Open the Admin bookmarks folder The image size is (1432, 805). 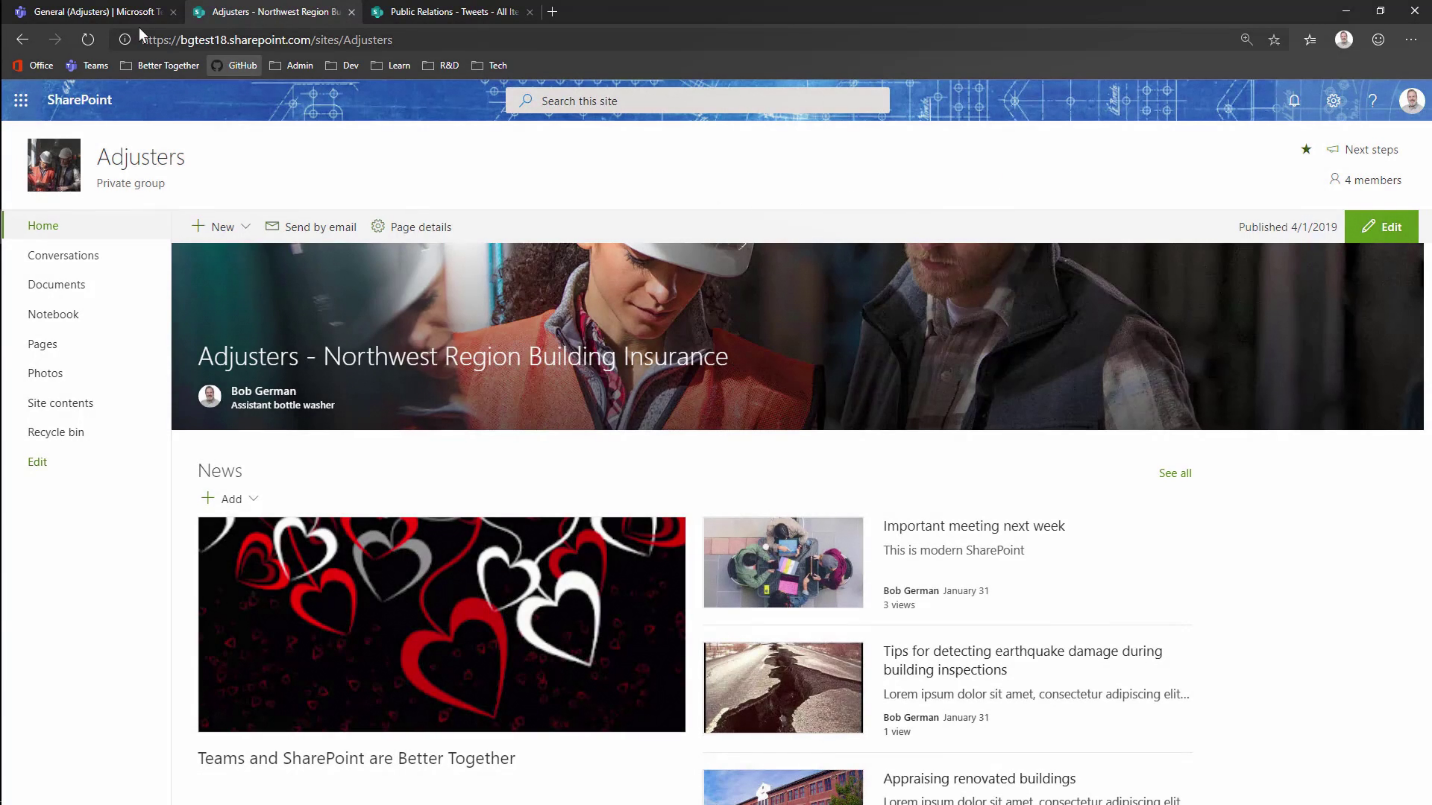[291, 65]
